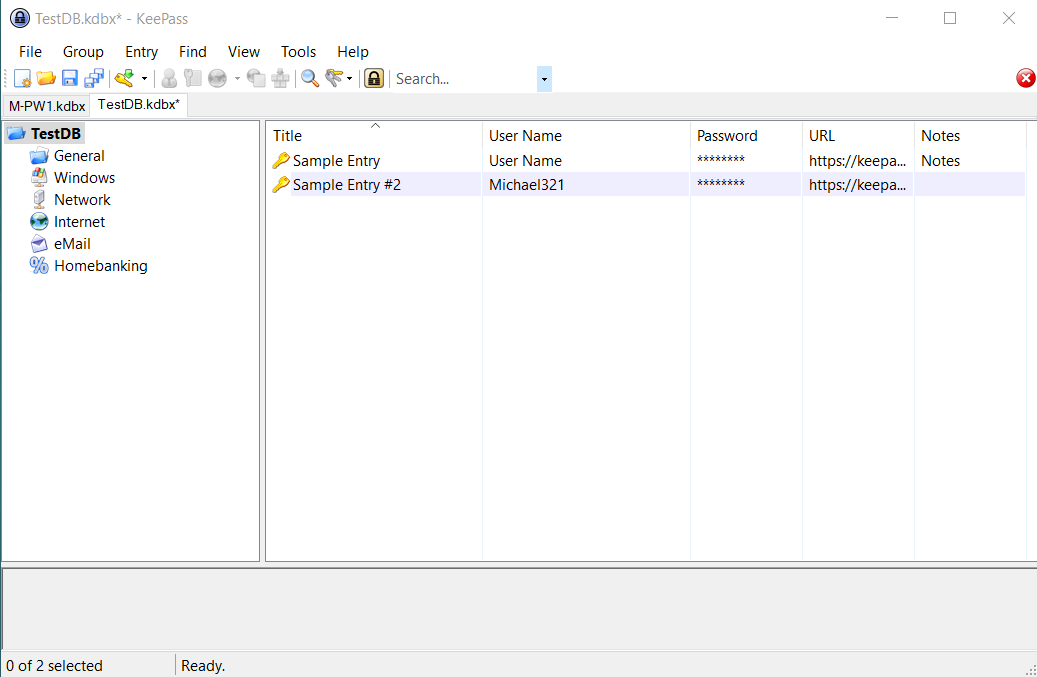Click the Show Entries keys icon
Screen dimensions: 1037x677
click(x=334, y=79)
